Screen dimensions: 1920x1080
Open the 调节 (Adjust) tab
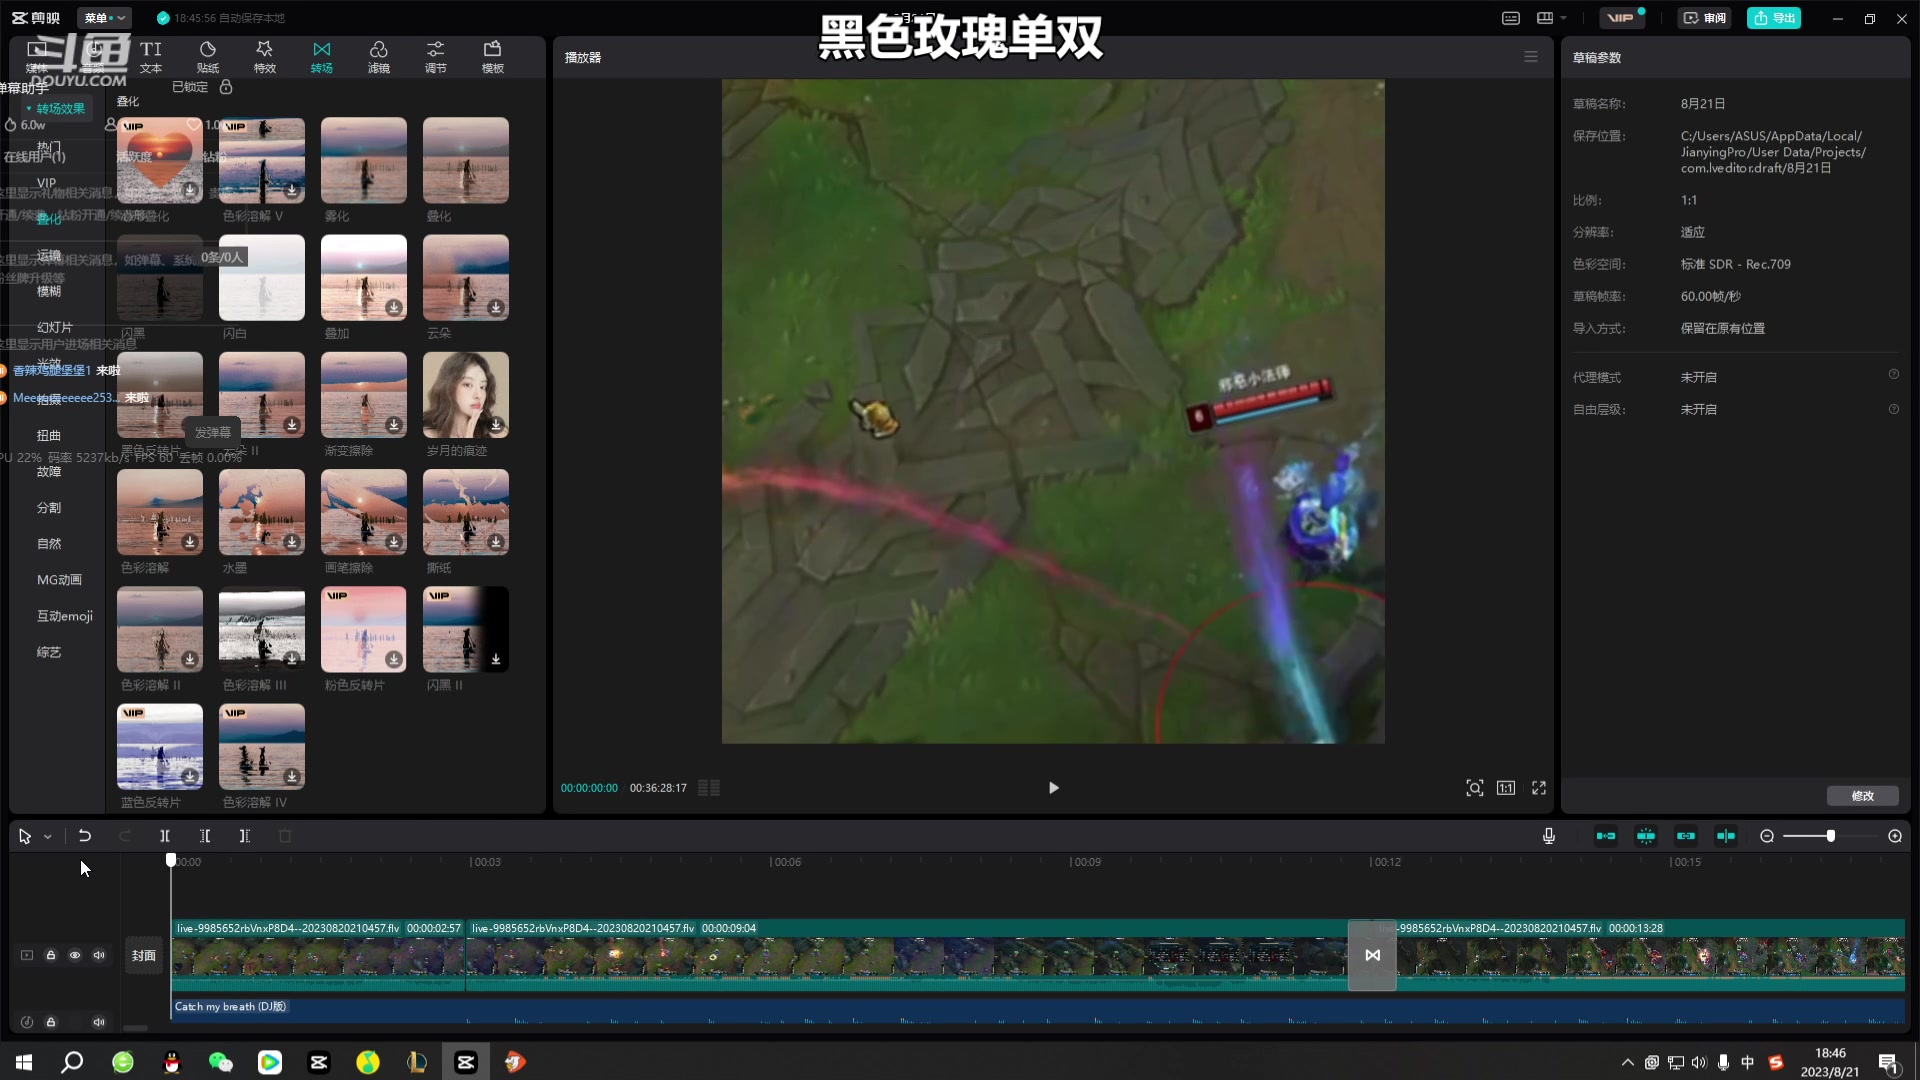436,57
